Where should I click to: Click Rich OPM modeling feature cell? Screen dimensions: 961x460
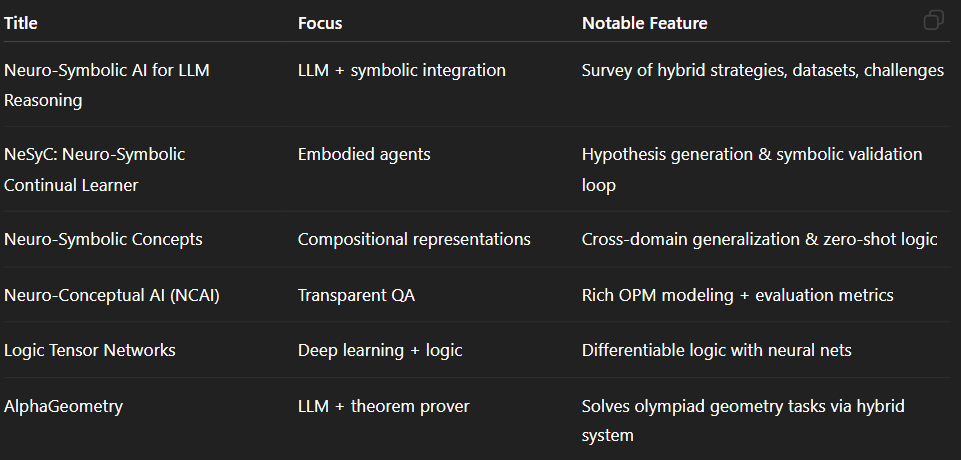point(737,295)
